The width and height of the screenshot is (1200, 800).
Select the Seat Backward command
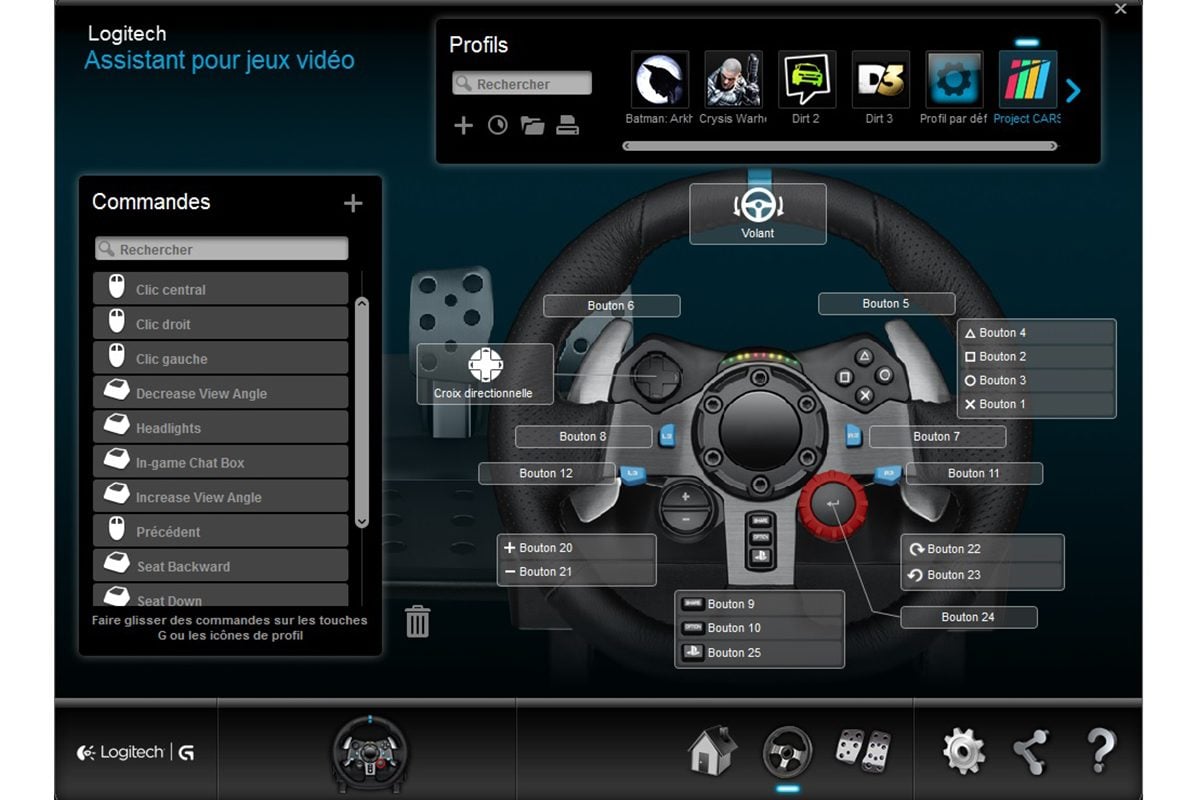(x=221, y=566)
